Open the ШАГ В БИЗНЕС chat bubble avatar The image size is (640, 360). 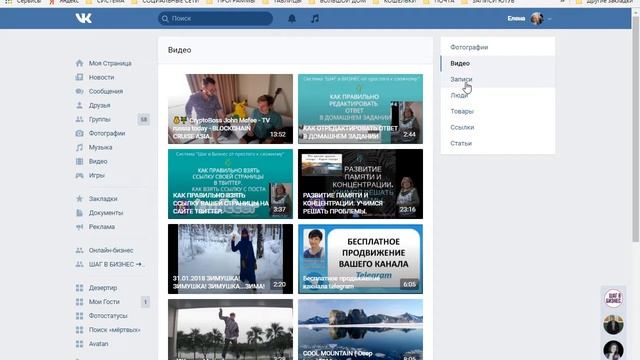[613, 298]
